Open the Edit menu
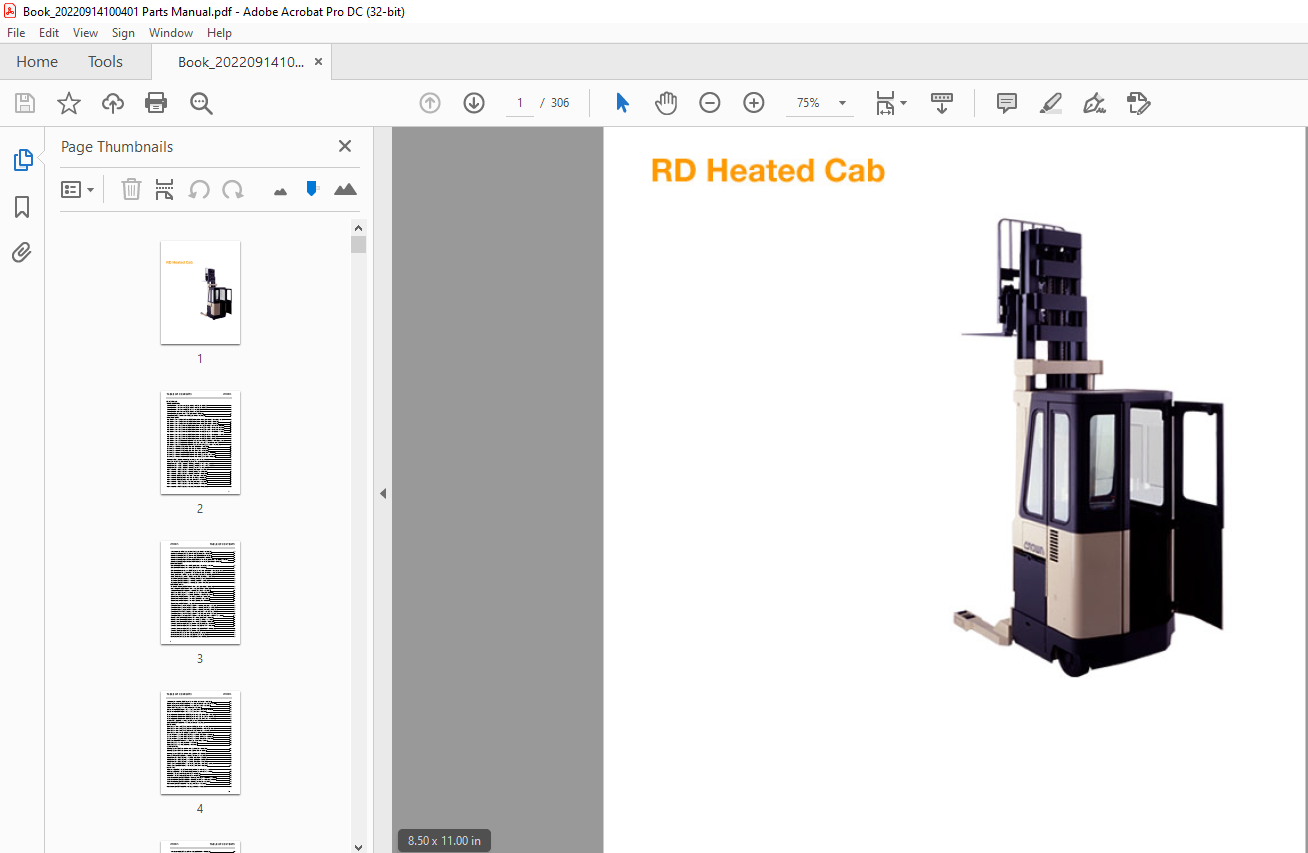The height and width of the screenshot is (853, 1308). [49, 33]
